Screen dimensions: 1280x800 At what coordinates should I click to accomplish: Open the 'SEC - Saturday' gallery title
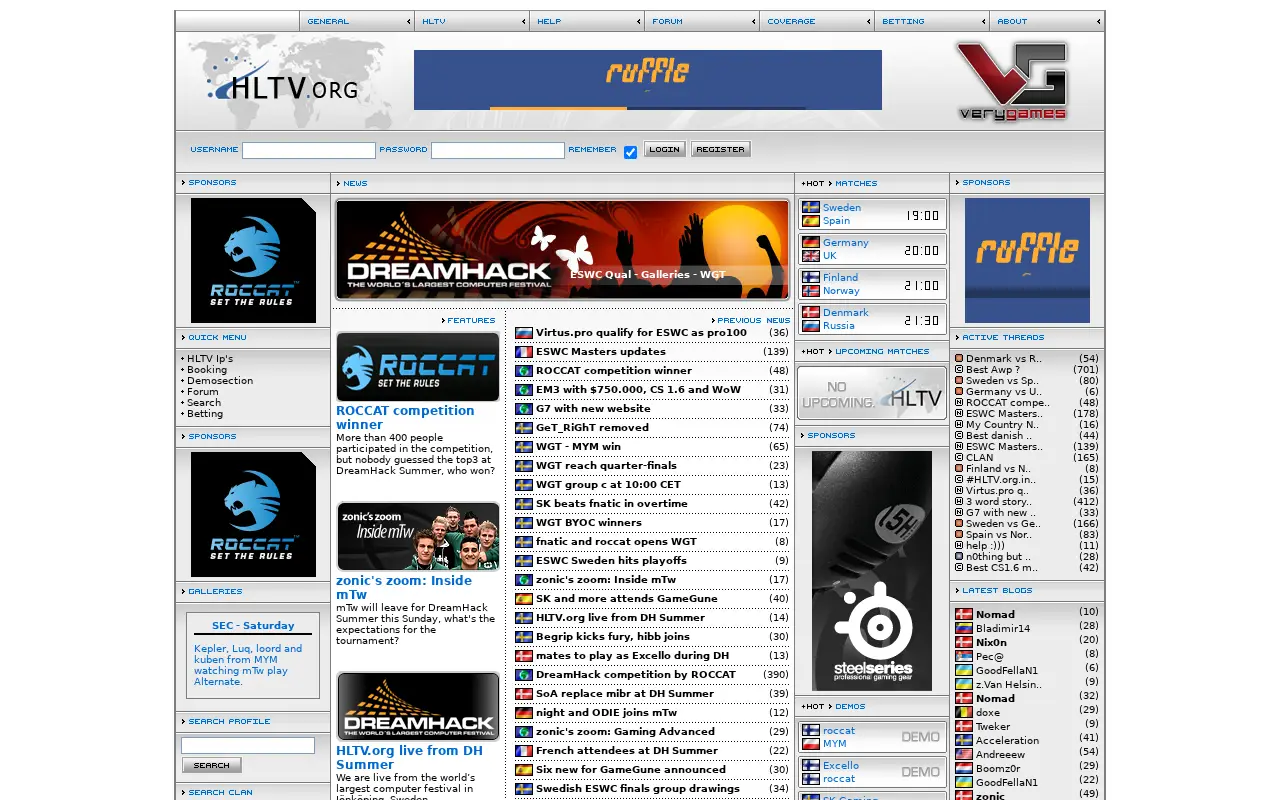(253, 626)
